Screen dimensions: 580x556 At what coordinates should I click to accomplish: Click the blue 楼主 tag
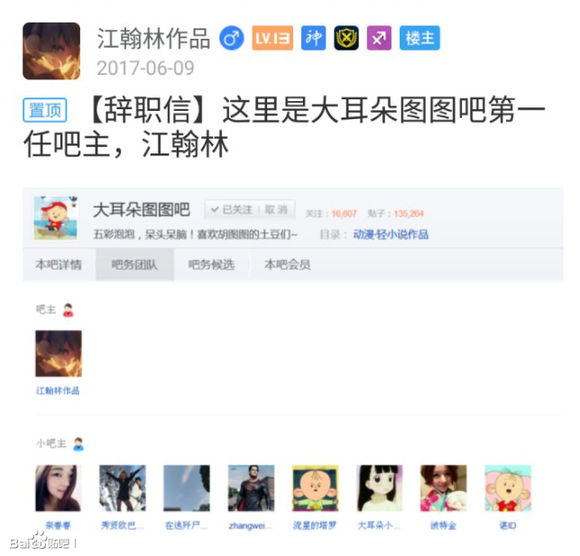click(420, 38)
